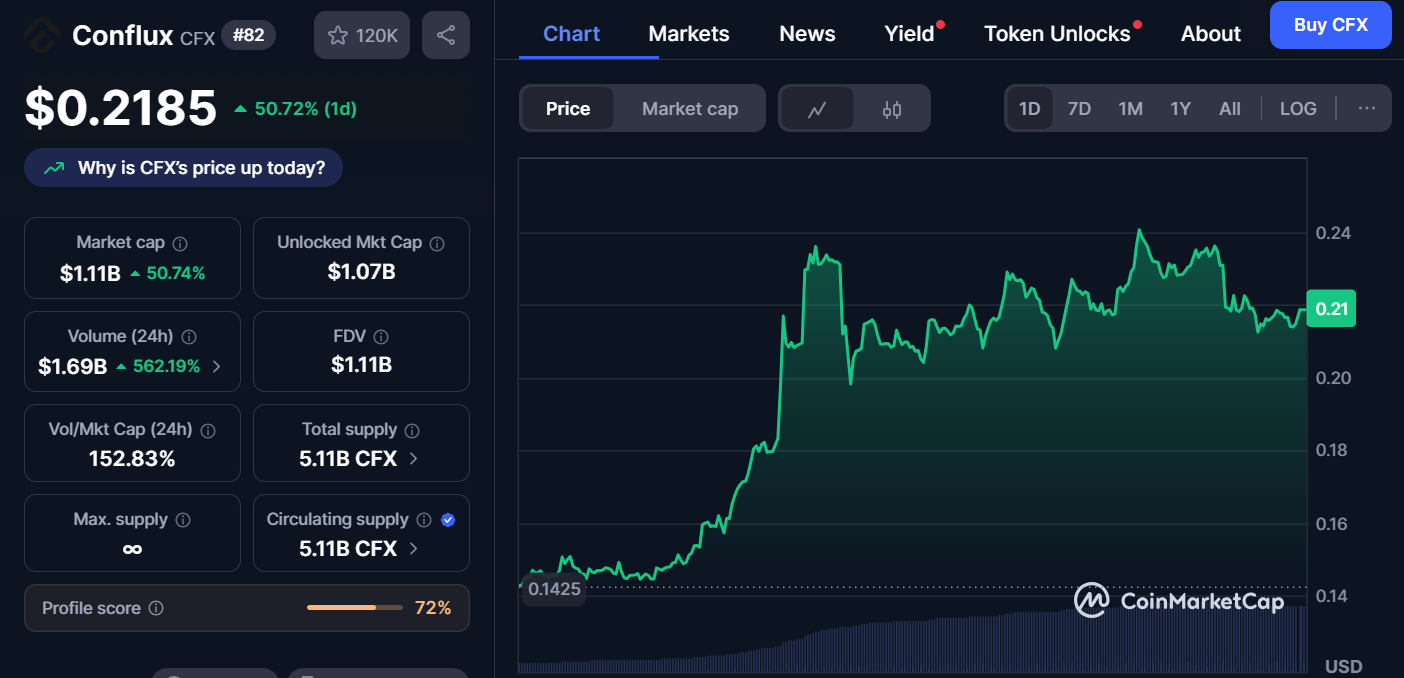The width and height of the screenshot is (1404, 678).
Task: Click the Profile score info icon
Action: pyautogui.click(x=156, y=608)
